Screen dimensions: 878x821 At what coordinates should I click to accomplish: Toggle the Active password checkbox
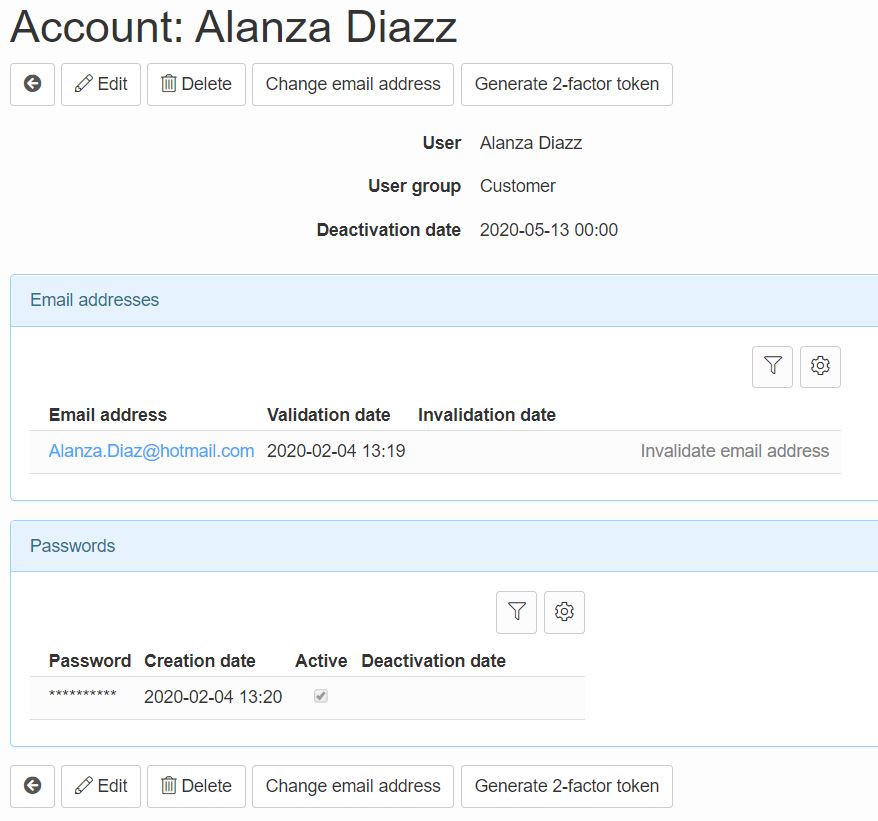321,696
